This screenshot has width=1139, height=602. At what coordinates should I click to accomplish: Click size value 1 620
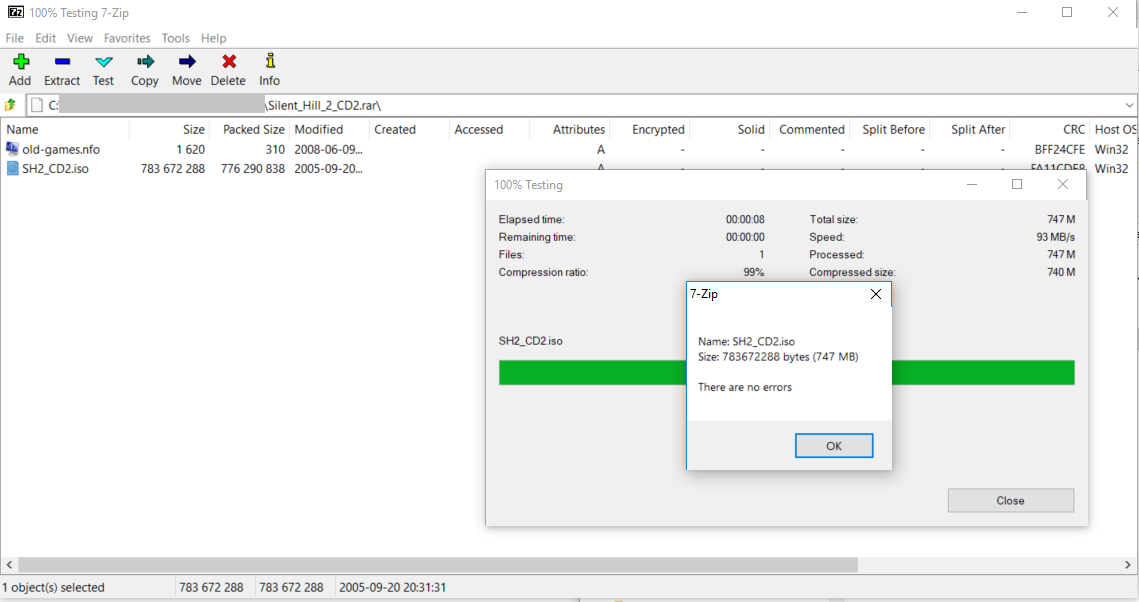coord(190,150)
